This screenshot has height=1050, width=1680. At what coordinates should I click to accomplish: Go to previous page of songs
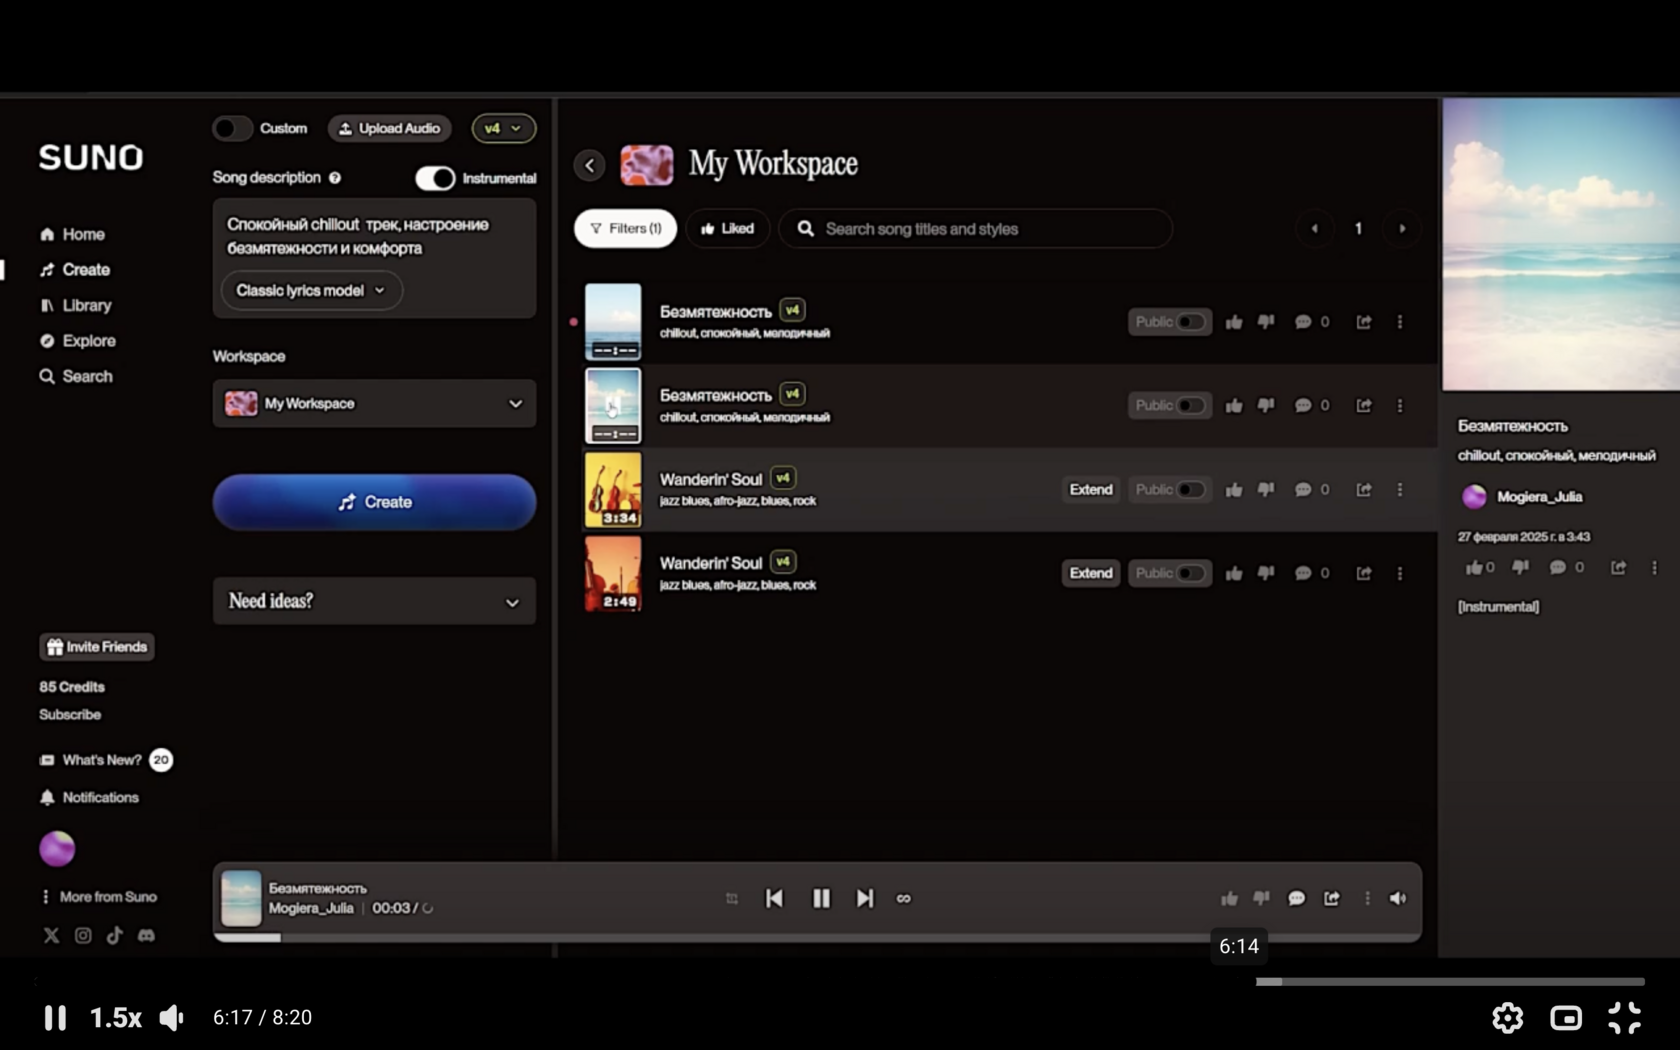(1314, 229)
